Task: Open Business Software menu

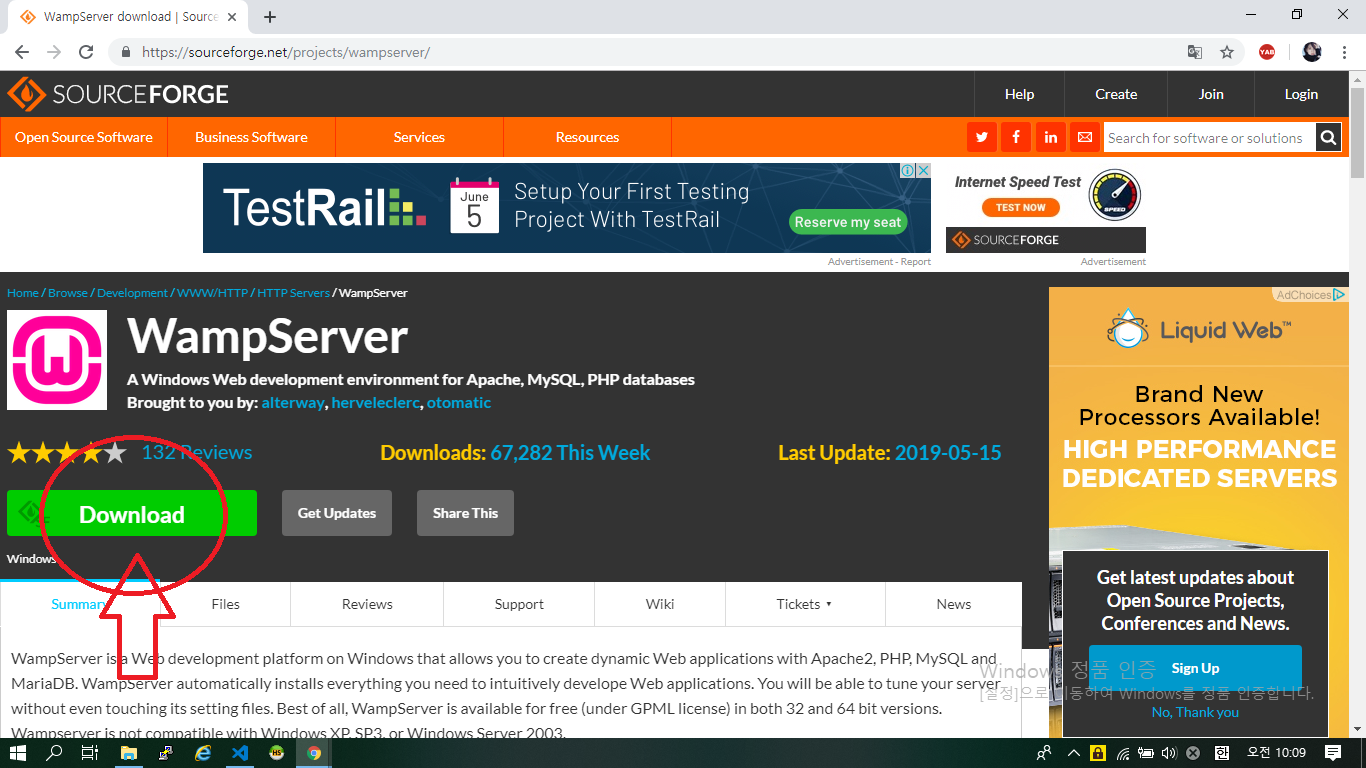Action: (x=251, y=137)
